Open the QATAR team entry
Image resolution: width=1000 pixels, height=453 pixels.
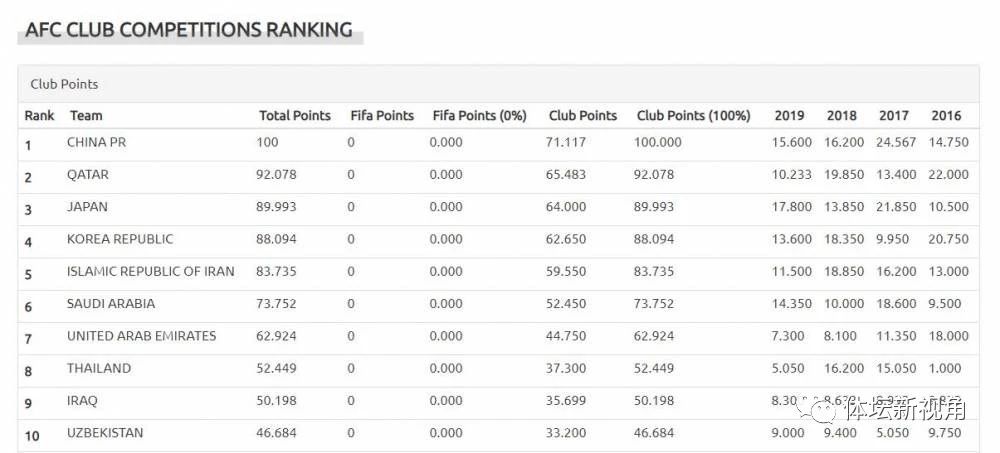pyautogui.click(x=87, y=174)
